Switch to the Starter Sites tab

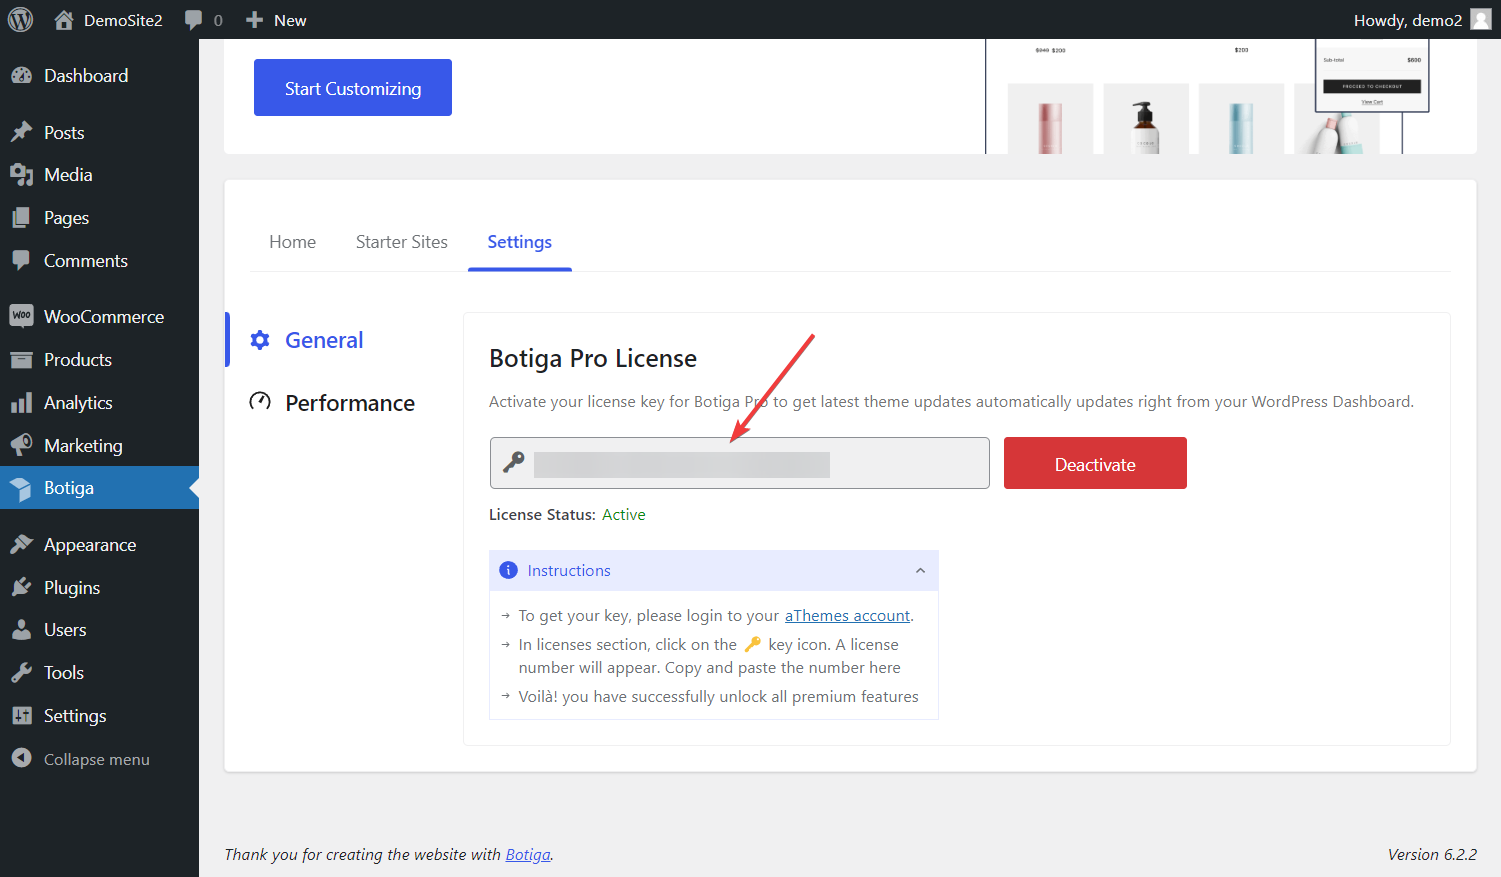pos(402,242)
